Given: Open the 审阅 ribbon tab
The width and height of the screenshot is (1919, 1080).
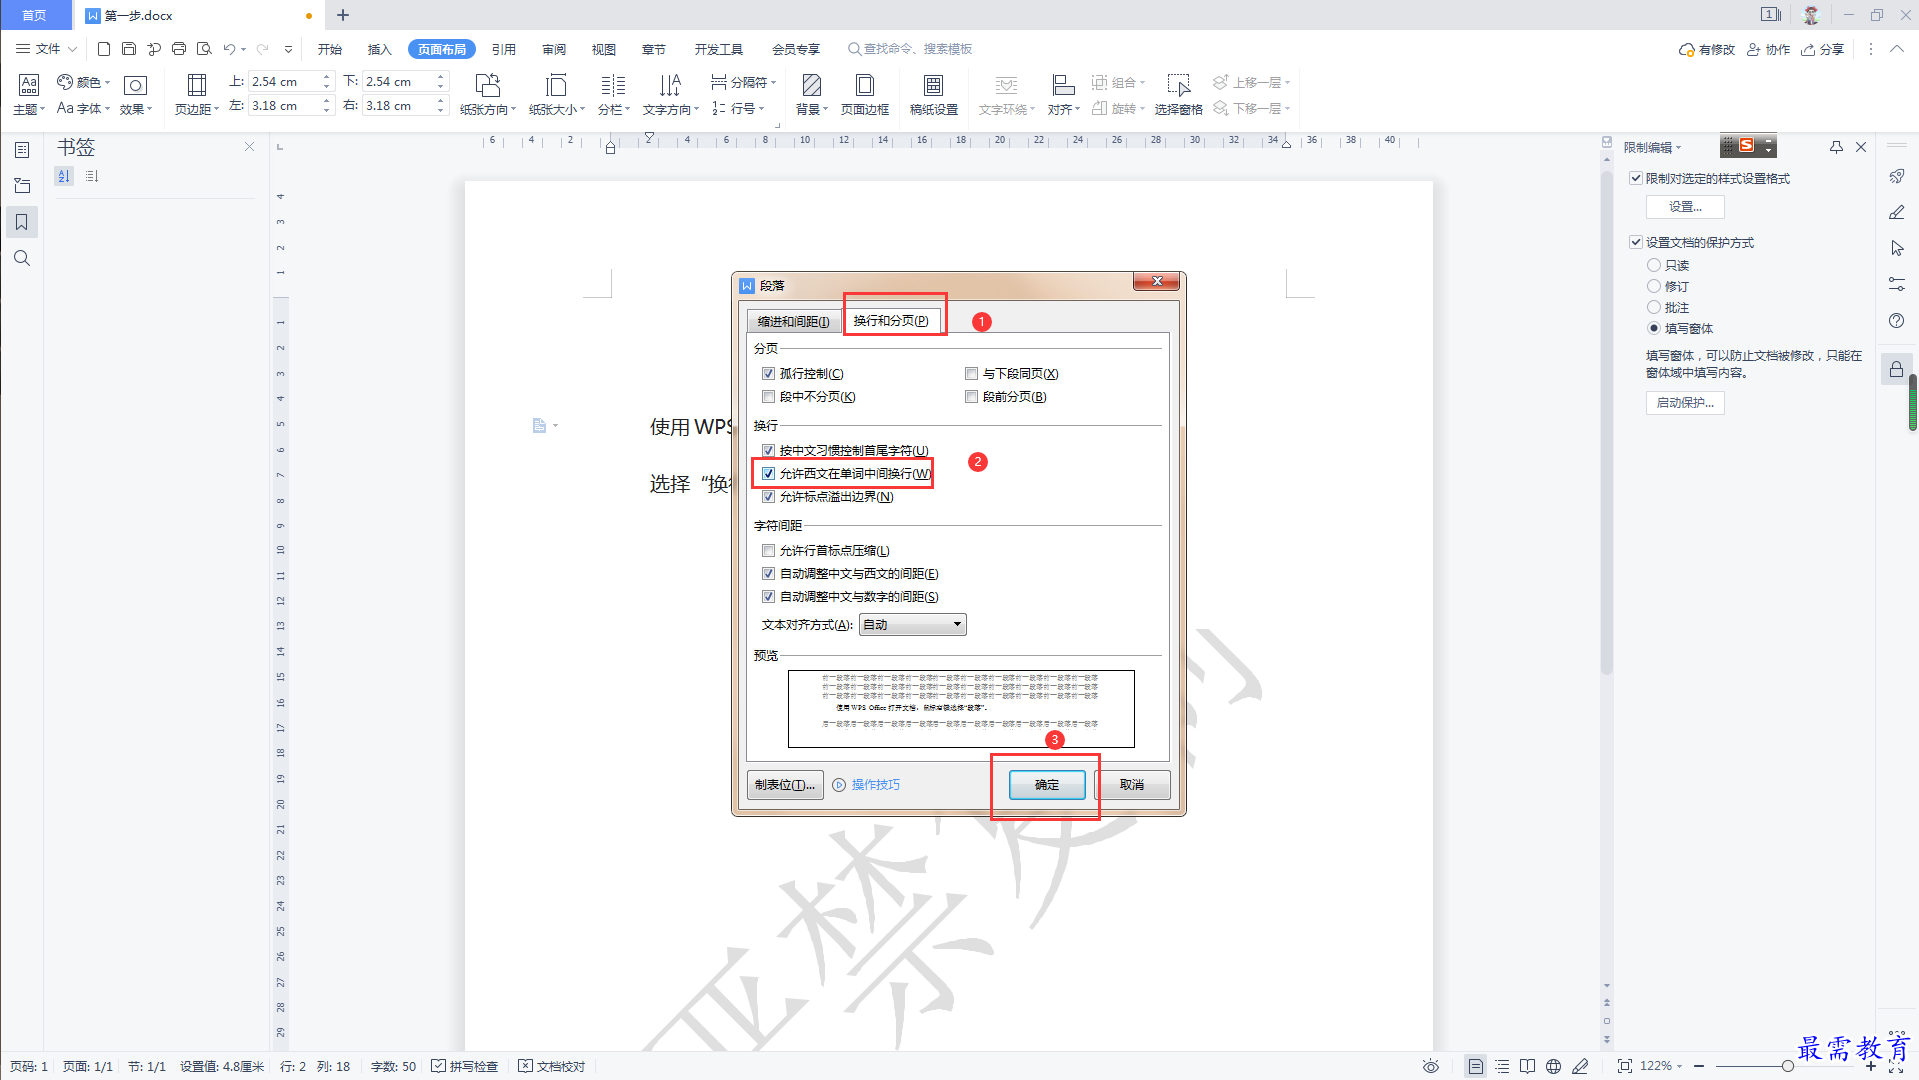Looking at the screenshot, I should (x=554, y=49).
